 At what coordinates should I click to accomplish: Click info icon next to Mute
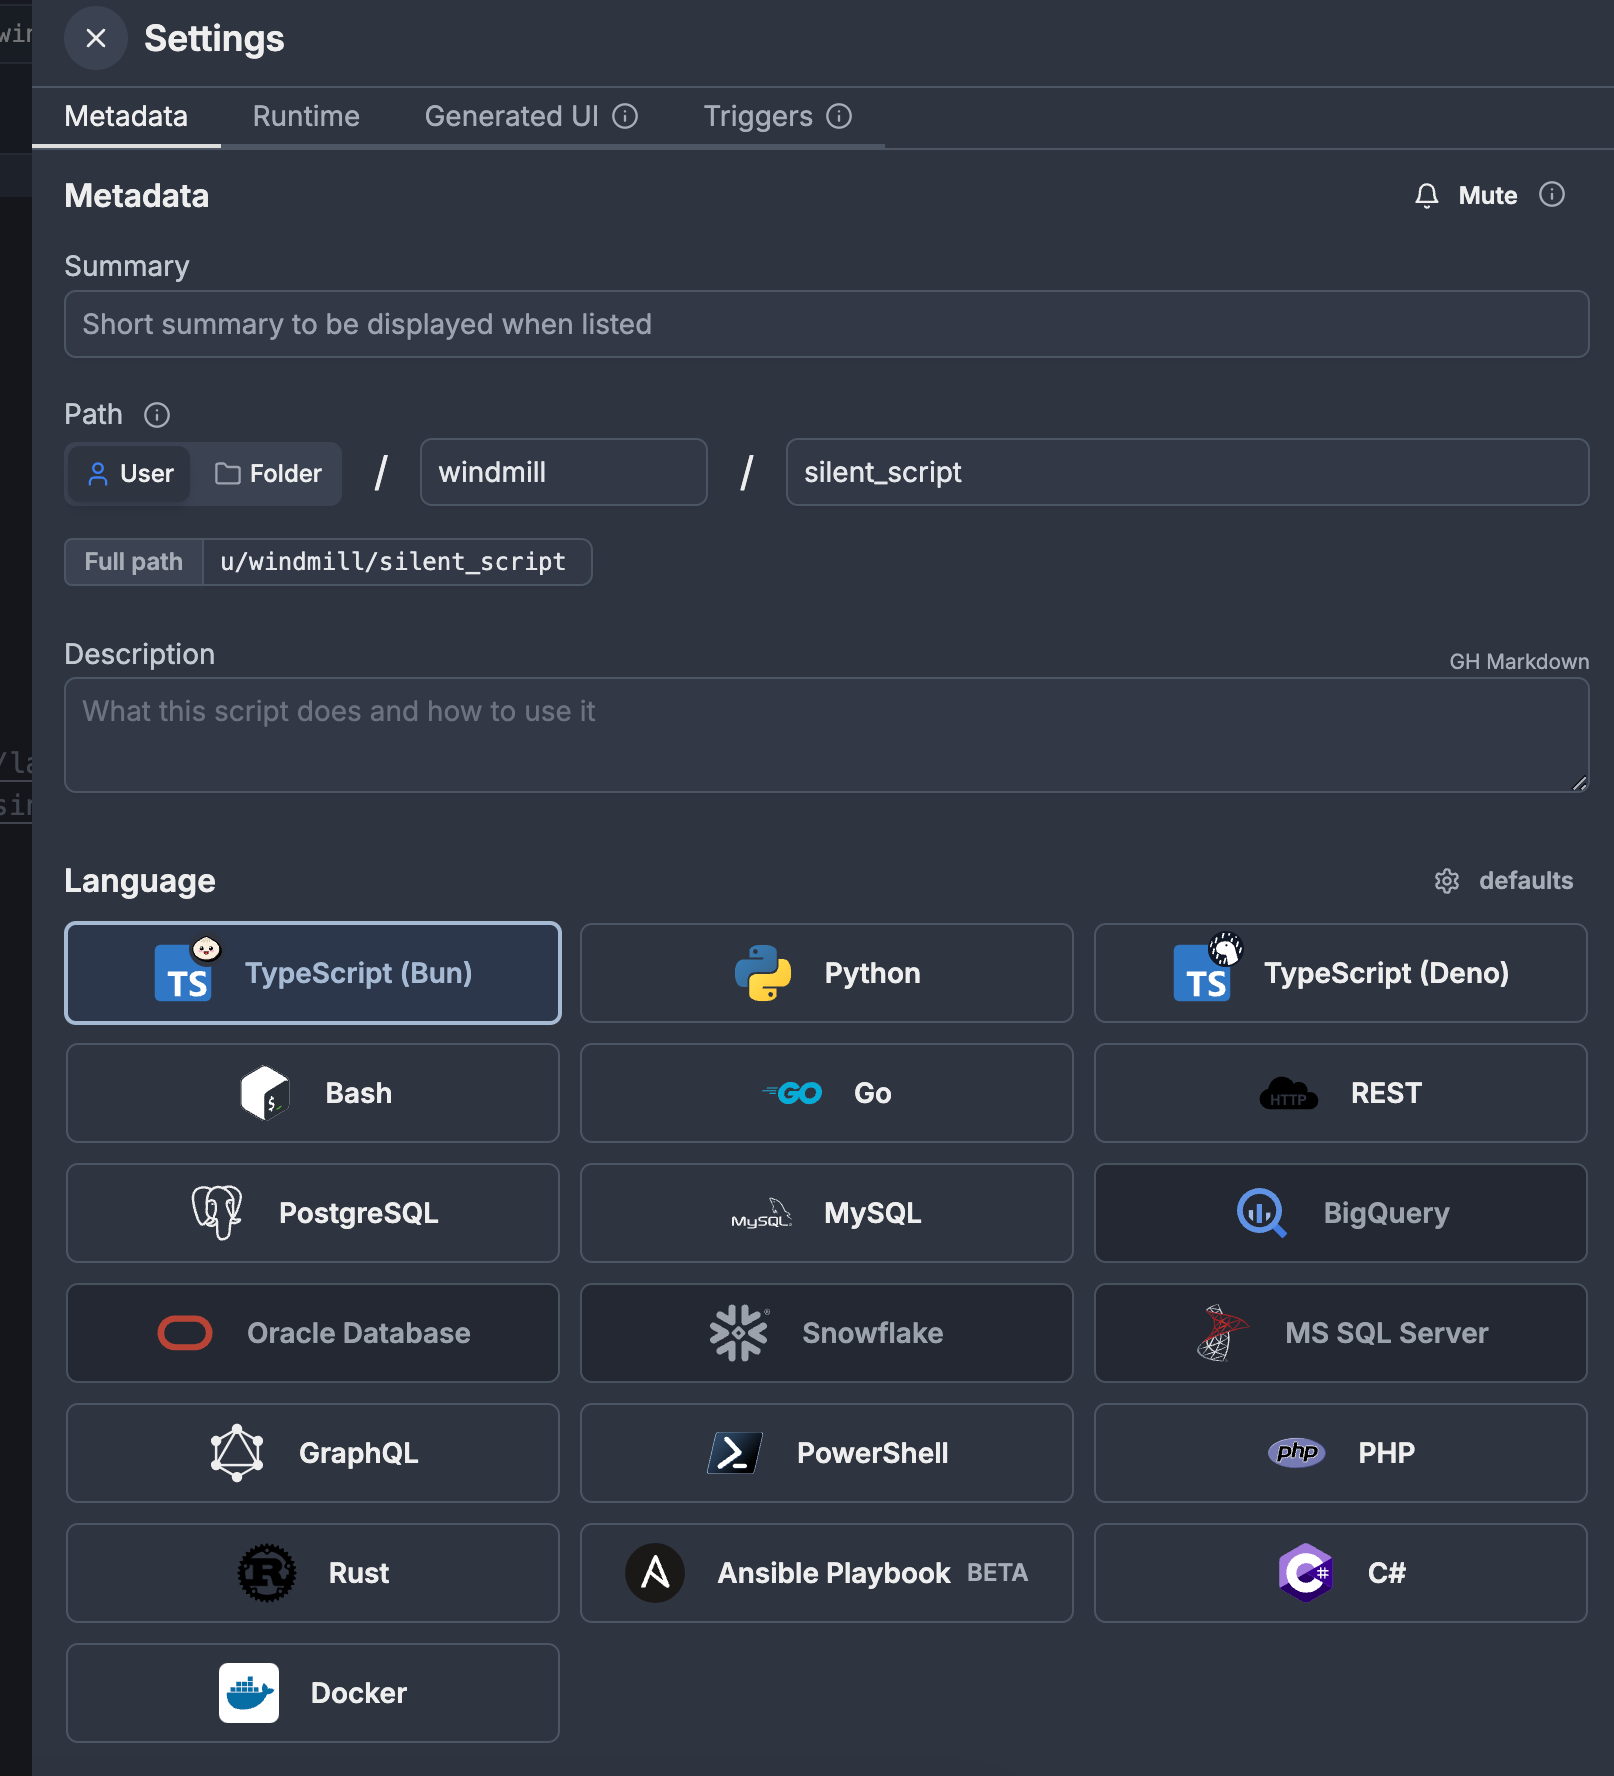[1551, 194]
